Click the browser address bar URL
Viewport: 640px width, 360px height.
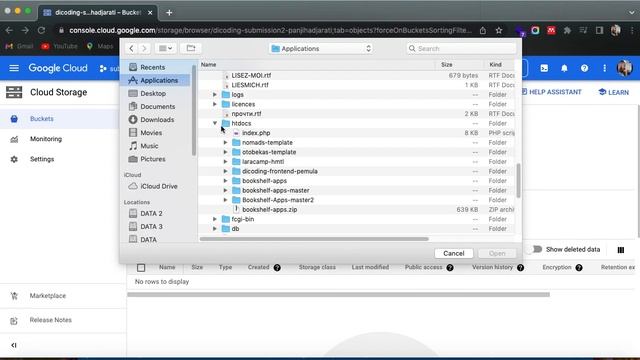(x=270, y=31)
